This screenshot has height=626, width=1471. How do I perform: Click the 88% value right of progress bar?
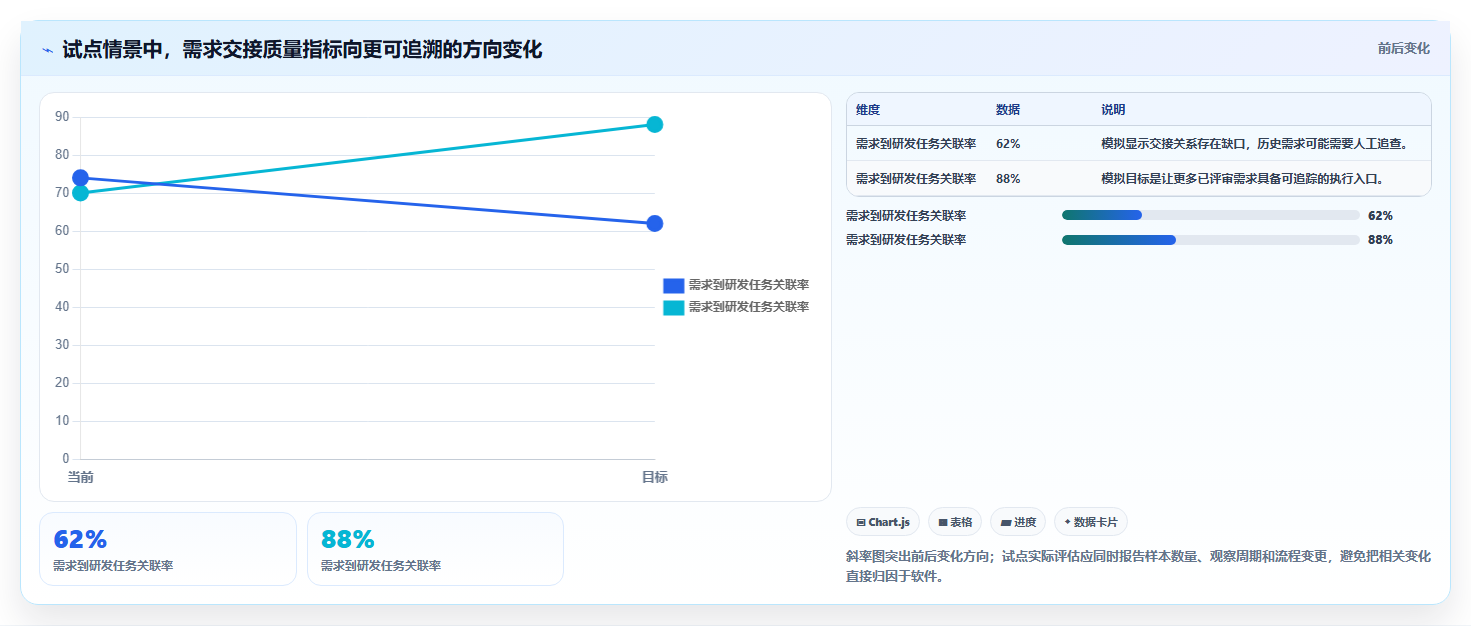pyautogui.click(x=1380, y=240)
